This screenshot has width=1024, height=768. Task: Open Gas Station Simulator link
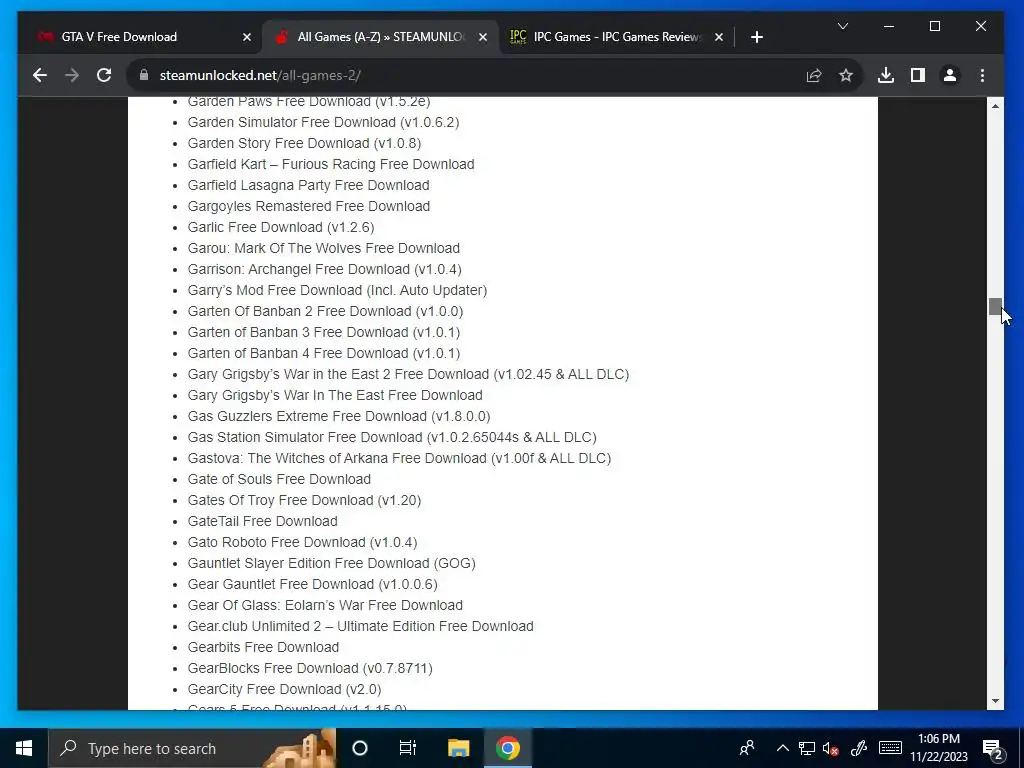pyautogui.click(x=392, y=437)
